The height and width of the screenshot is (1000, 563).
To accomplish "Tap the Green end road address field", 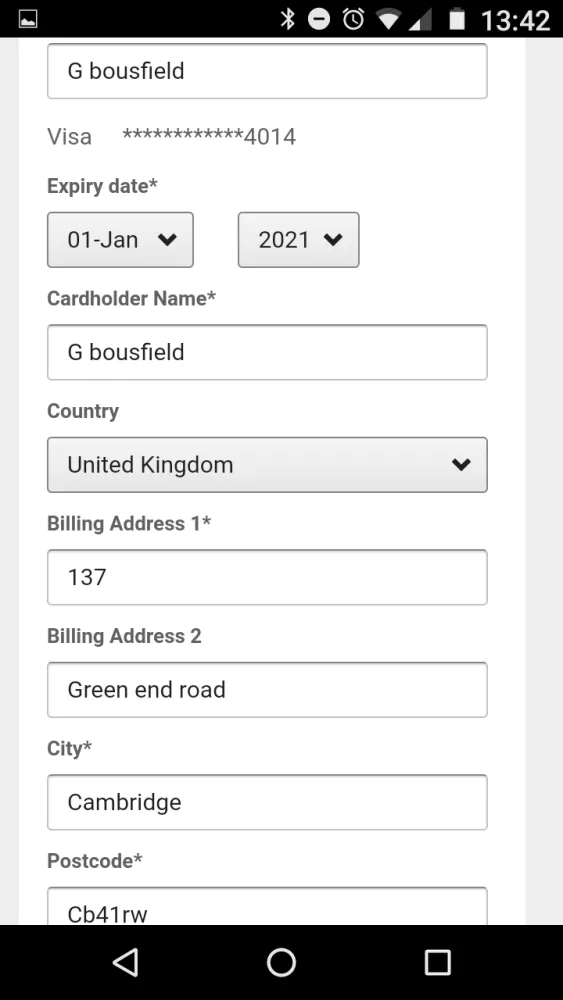I will [x=267, y=689].
